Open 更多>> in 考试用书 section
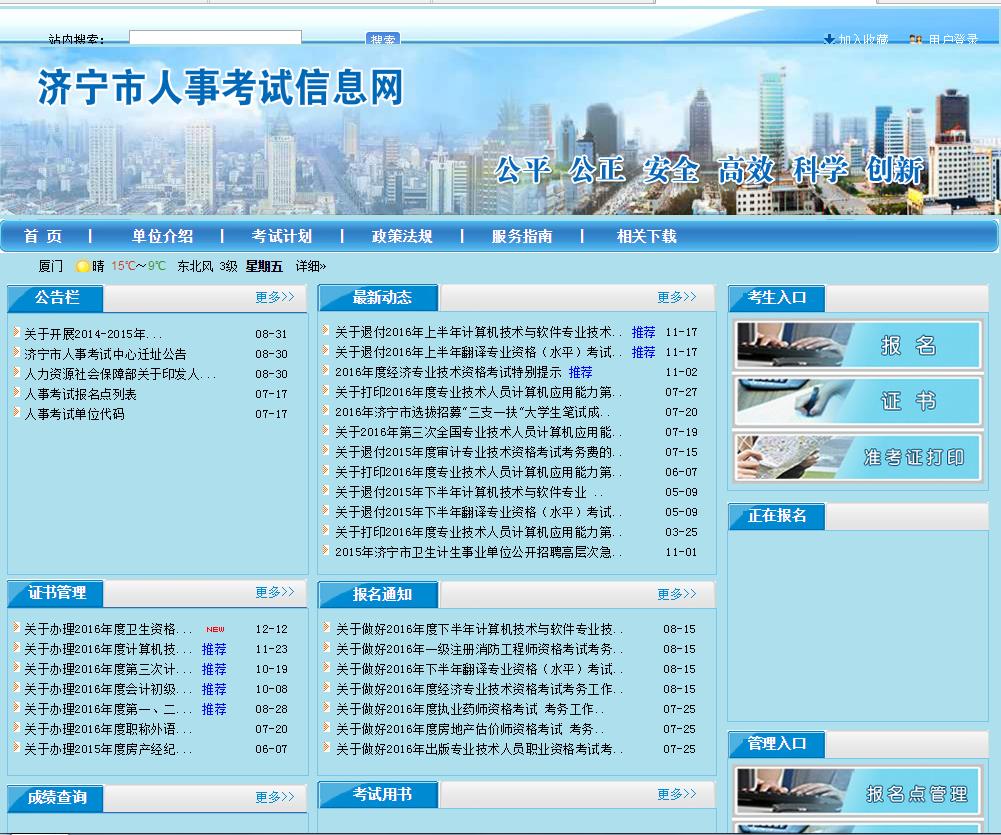This screenshot has height=835, width=1001. pos(677,794)
